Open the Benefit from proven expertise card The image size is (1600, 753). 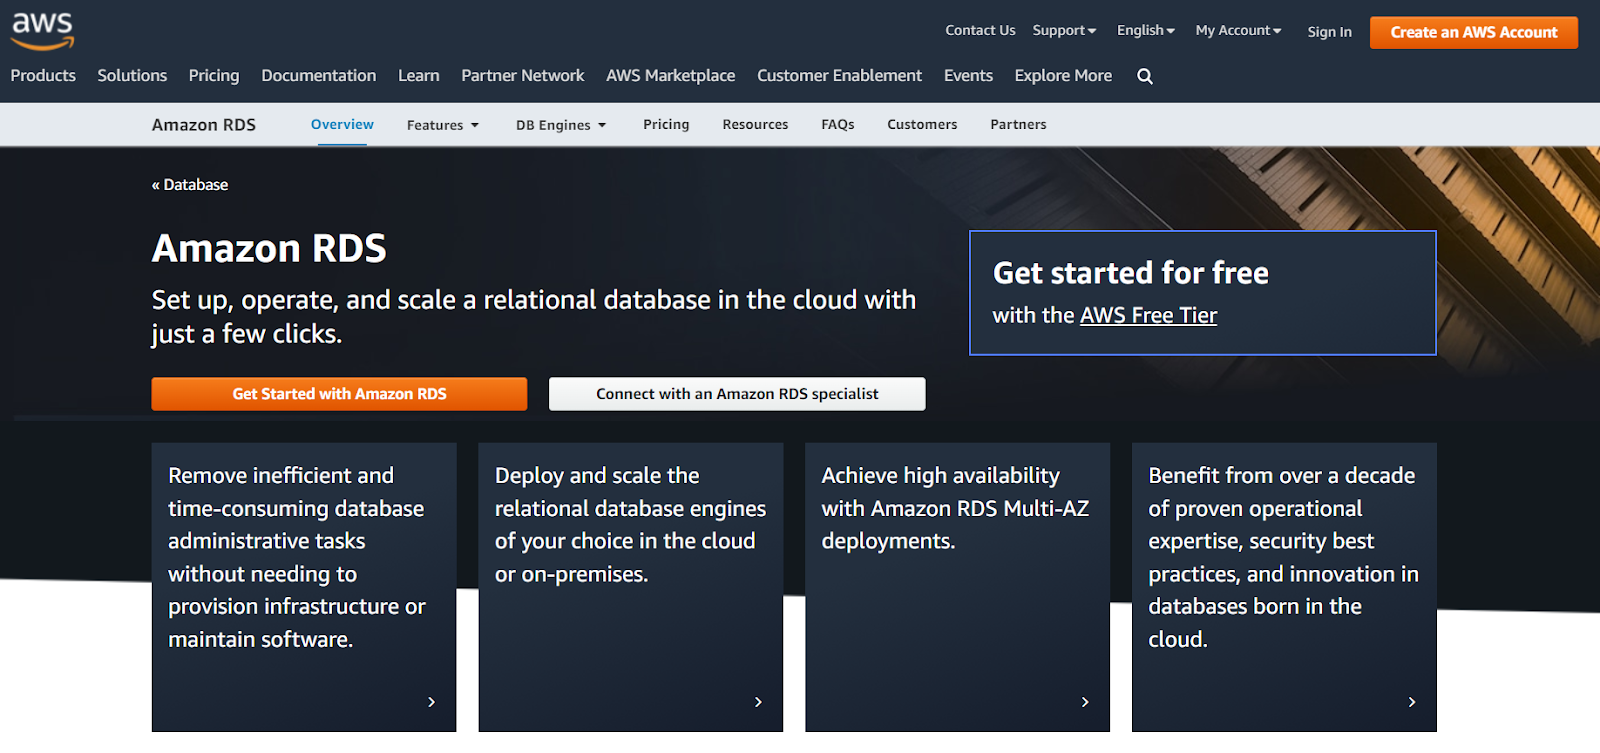[1284, 587]
